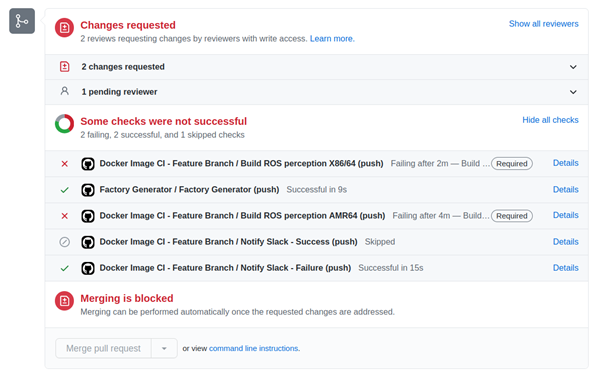Click the red Merging is blocked icon
The width and height of the screenshot is (602, 373).
(x=64, y=301)
